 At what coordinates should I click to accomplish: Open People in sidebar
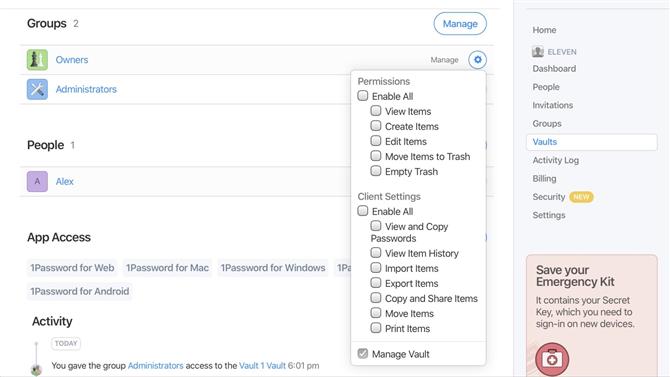point(546,87)
